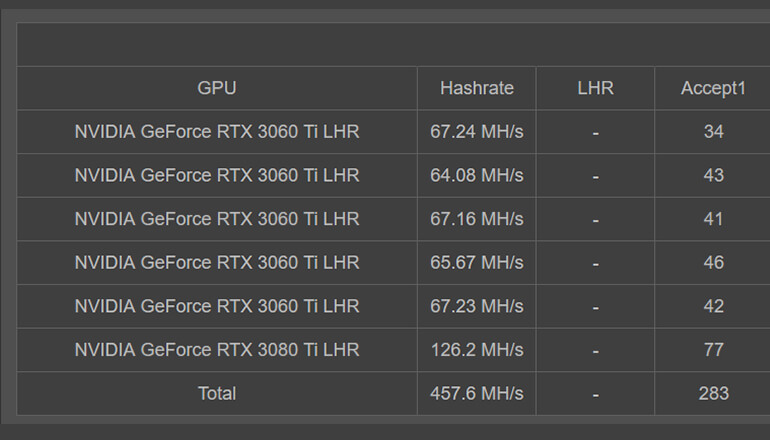Screen dimensions: 770x440
Task: Select the accepted shares value 46
Action: [714, 263]
